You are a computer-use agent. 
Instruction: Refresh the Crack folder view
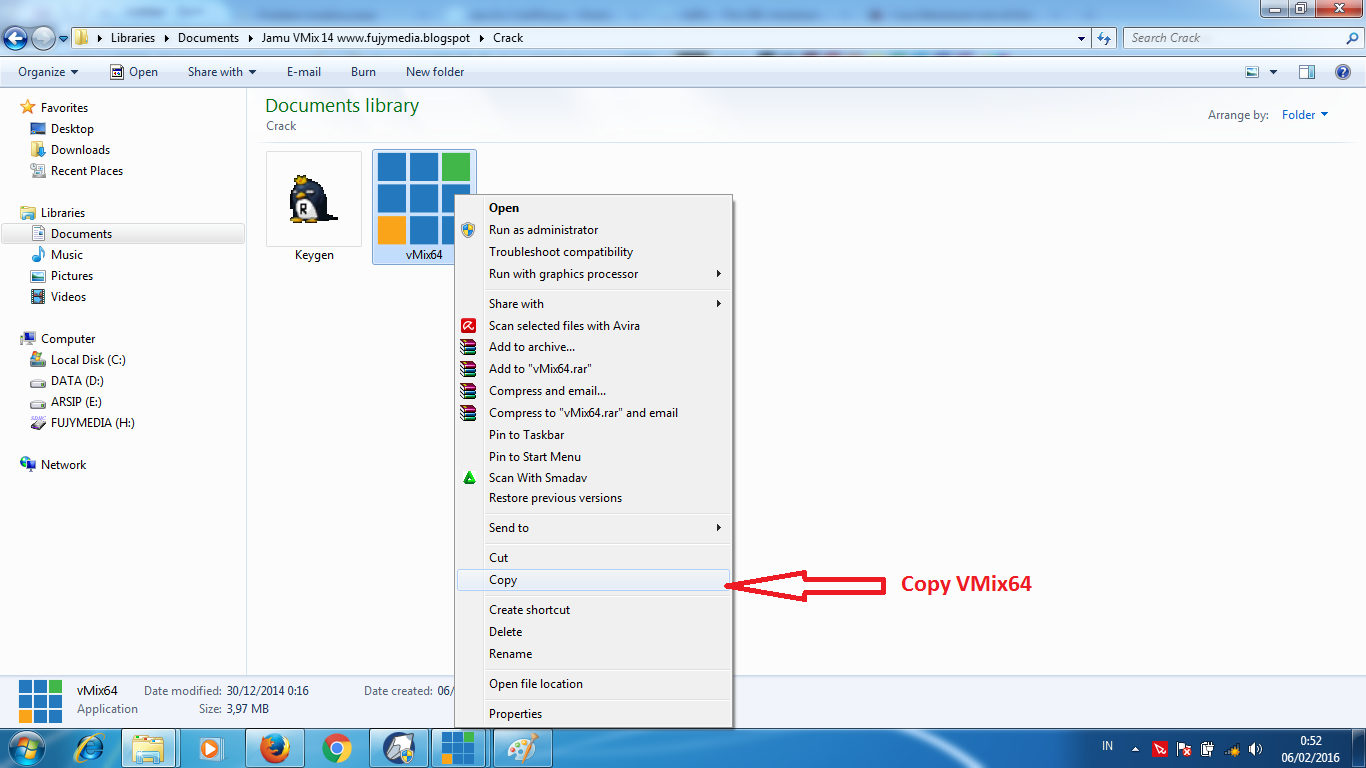pyautogui.click(x=1104, y=38)
